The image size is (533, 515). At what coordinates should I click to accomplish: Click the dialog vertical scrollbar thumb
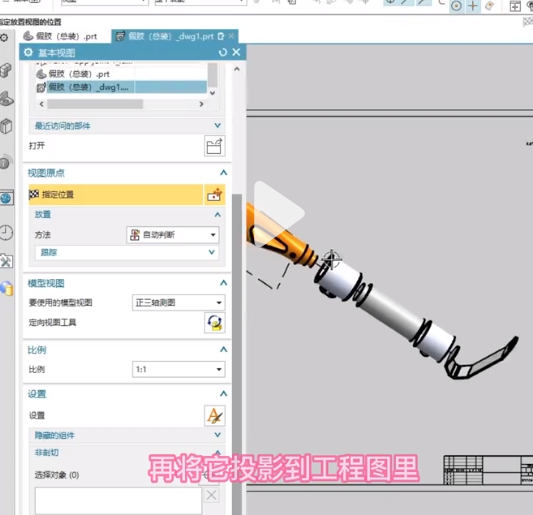pos(237,354)
